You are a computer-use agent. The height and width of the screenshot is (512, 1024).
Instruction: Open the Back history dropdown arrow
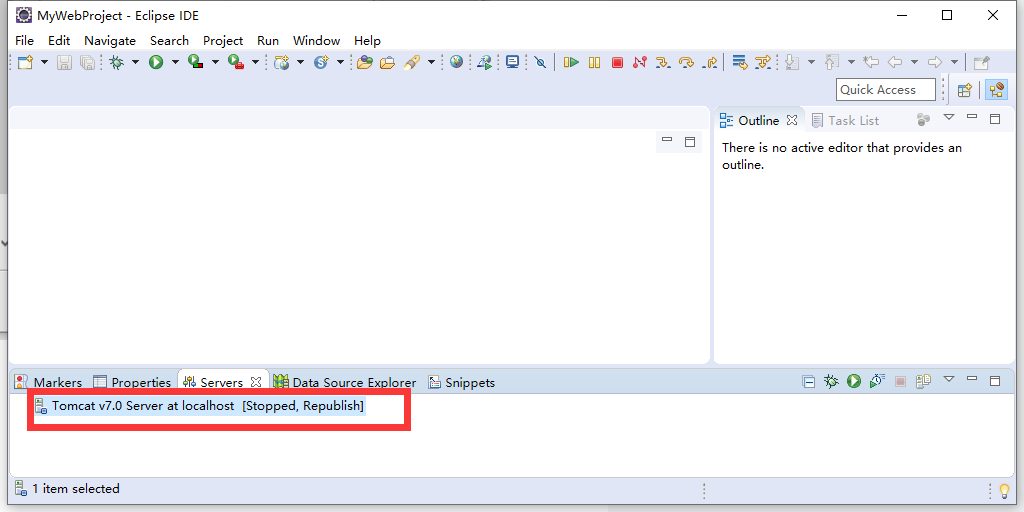914,62
